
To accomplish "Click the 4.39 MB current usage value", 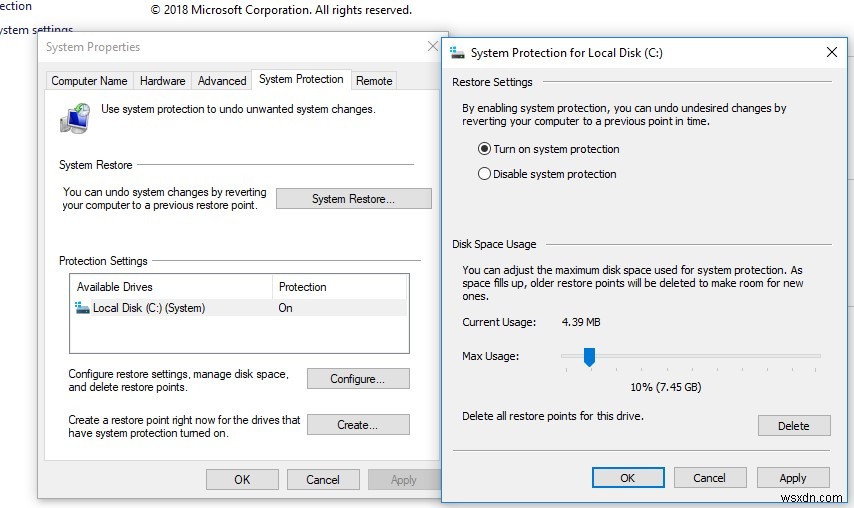I will pos(581,322).
